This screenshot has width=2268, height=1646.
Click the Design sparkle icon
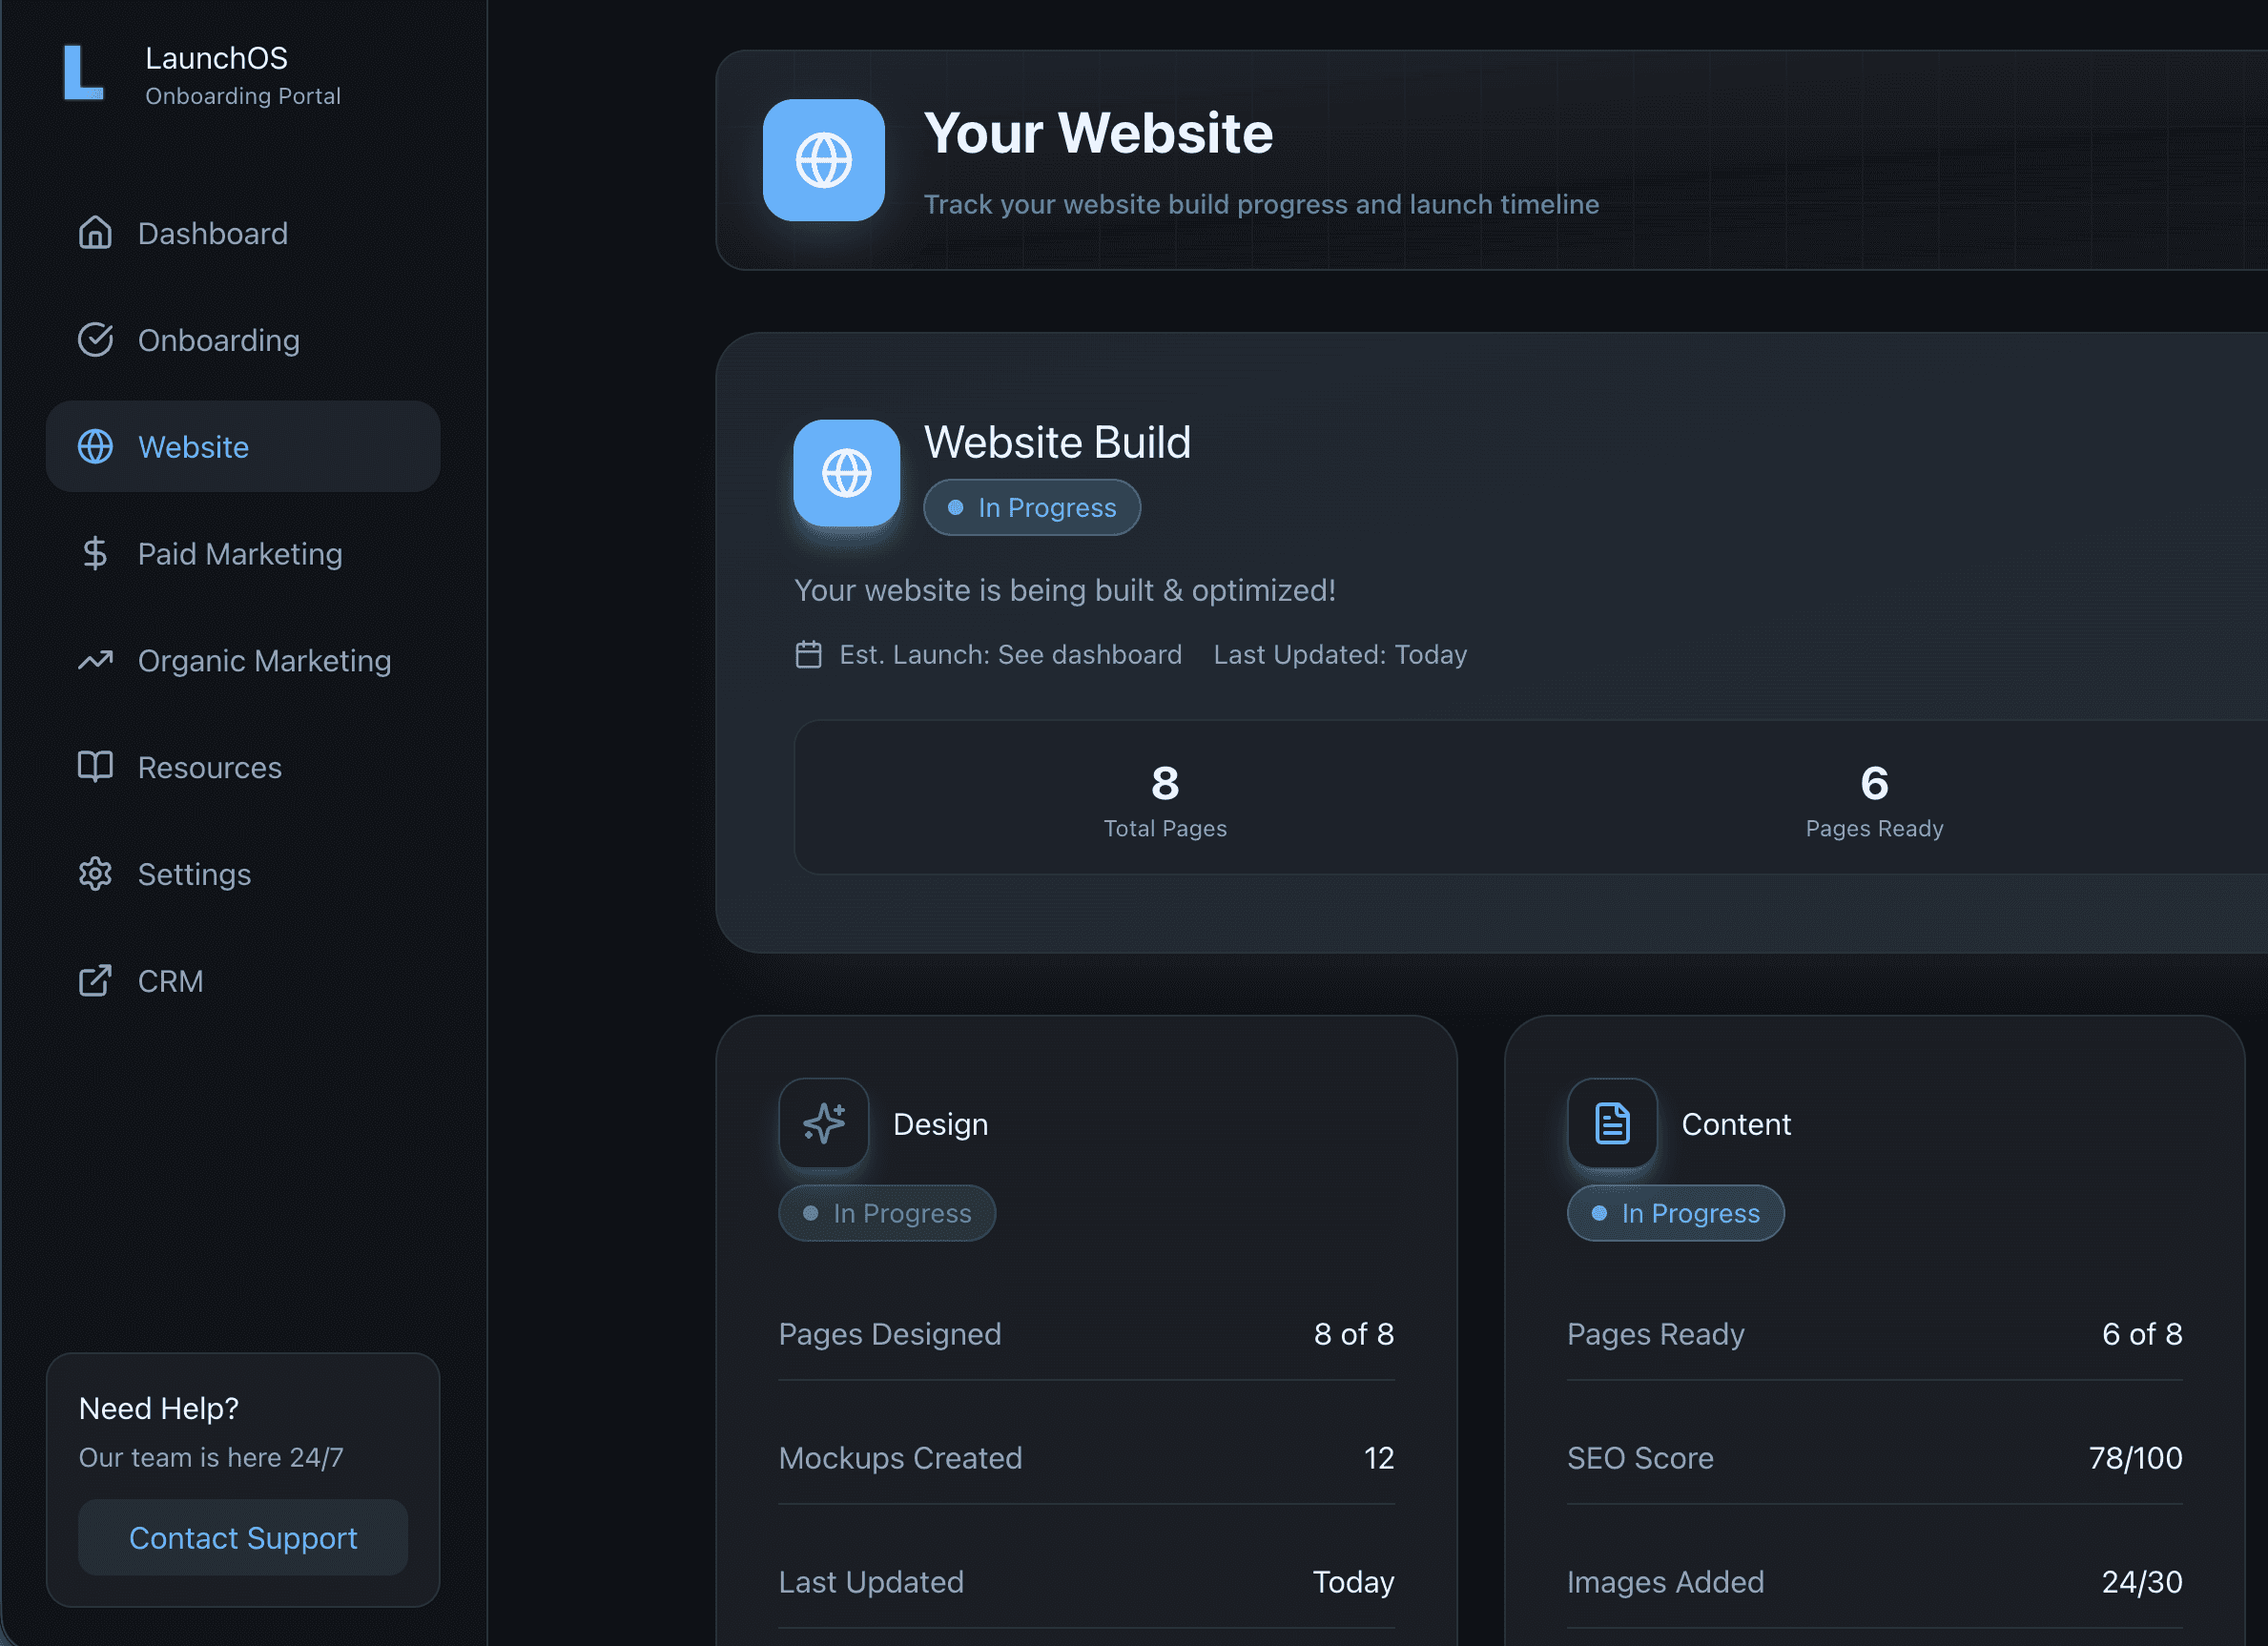[823, 1123]
